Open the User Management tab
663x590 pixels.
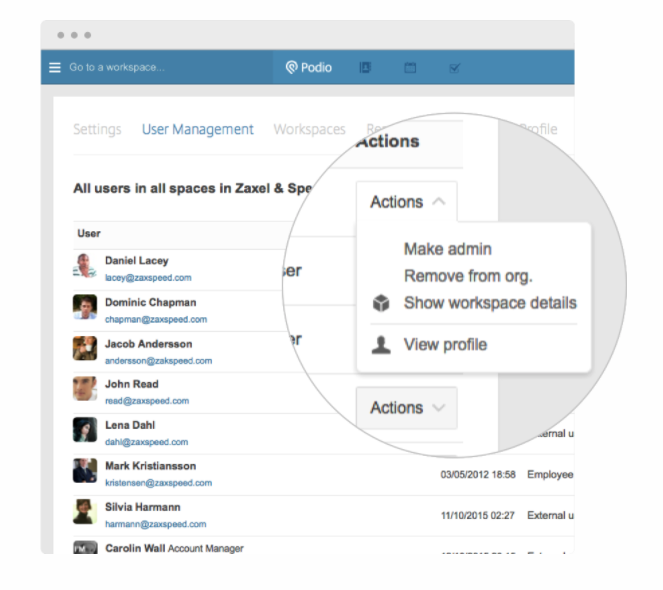click(198, 129)
